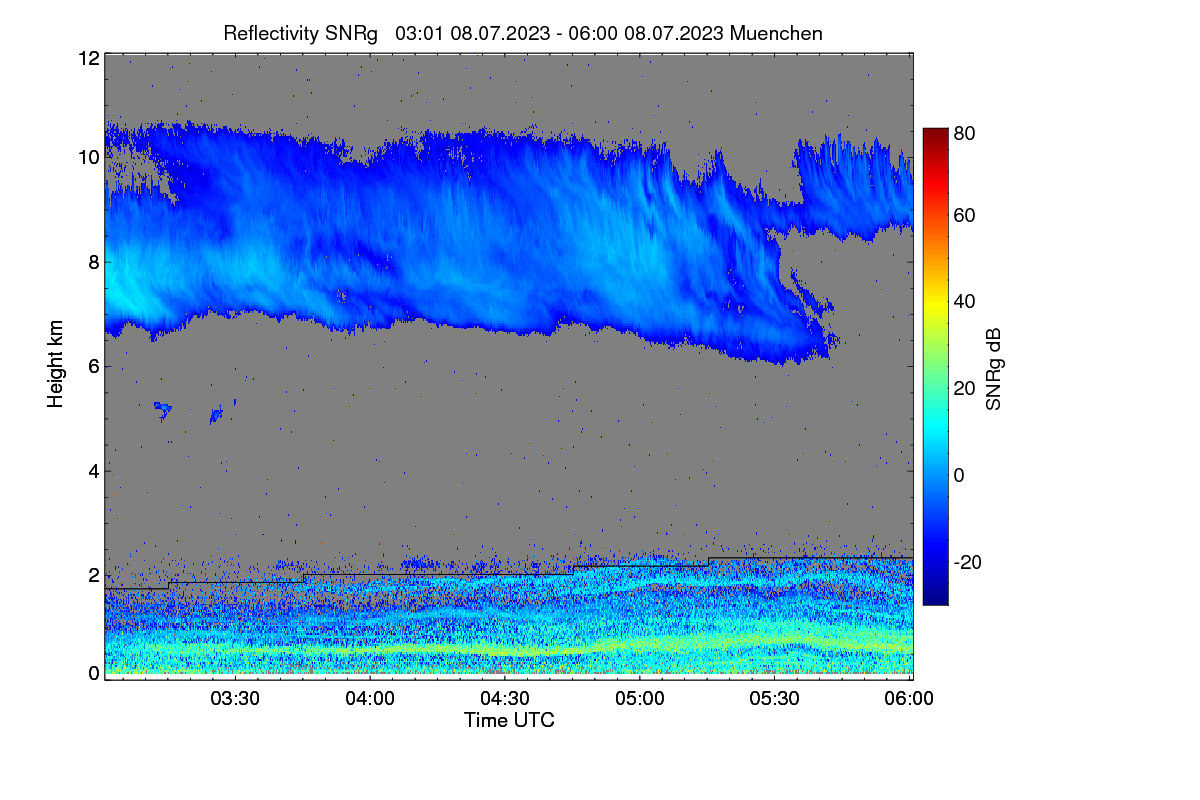Click the plot title 'Reflectivity SNRg'
1200x800 pixels.
click(x=300, y=33)
